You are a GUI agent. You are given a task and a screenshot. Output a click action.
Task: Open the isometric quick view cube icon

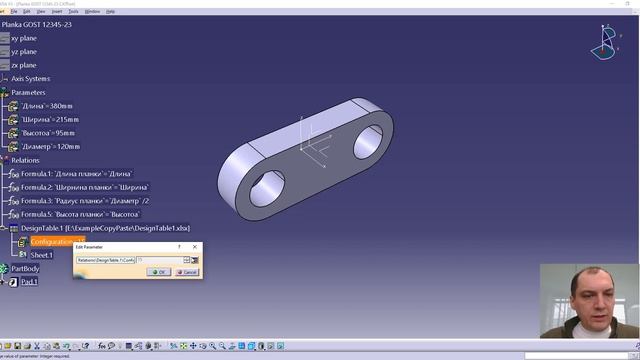[251, 346]
